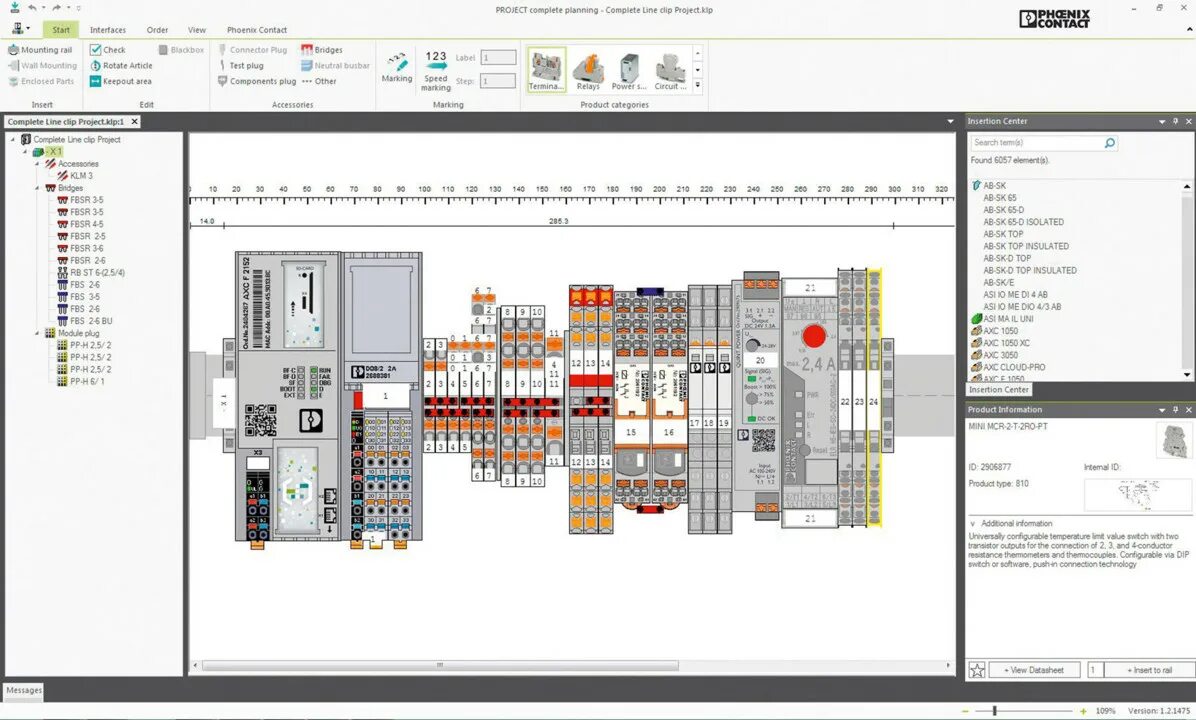Collapse the Accessories tree node

point(37,164)
